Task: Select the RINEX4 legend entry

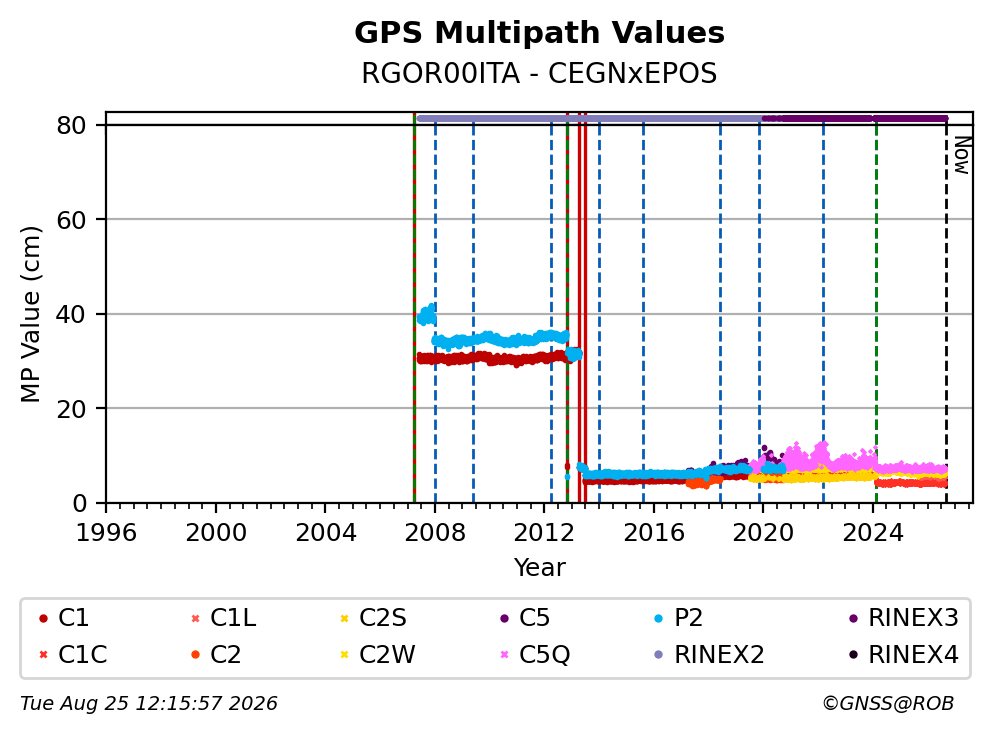Action: pyautogui.click(x=903, y=654)
